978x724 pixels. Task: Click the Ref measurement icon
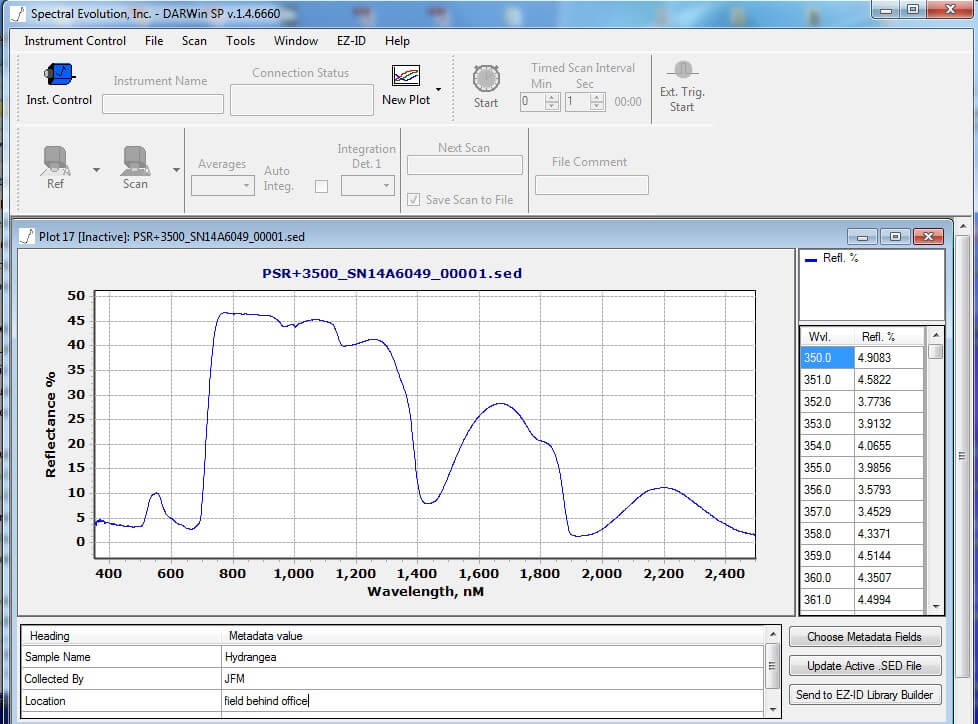(x=56, y=160)
